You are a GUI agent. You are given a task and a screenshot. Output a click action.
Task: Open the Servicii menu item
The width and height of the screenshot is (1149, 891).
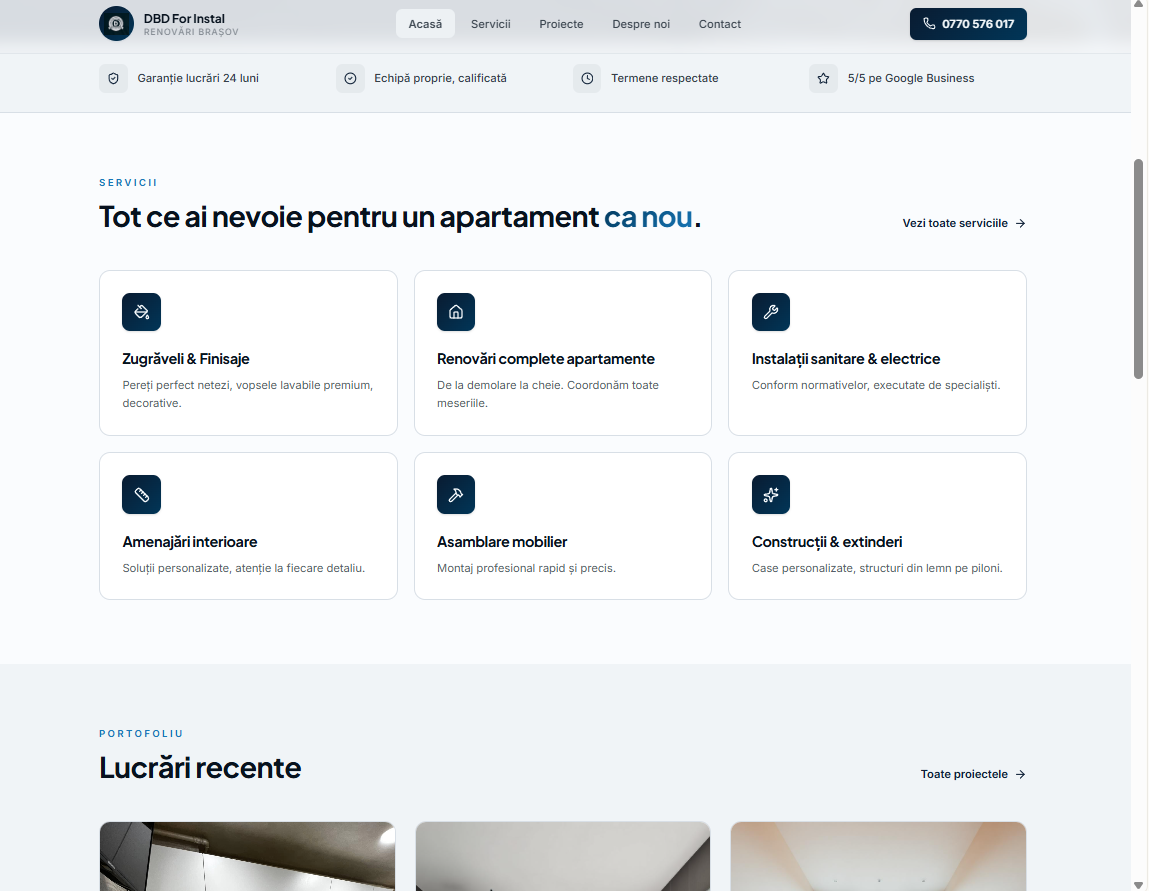click(490, 23)
